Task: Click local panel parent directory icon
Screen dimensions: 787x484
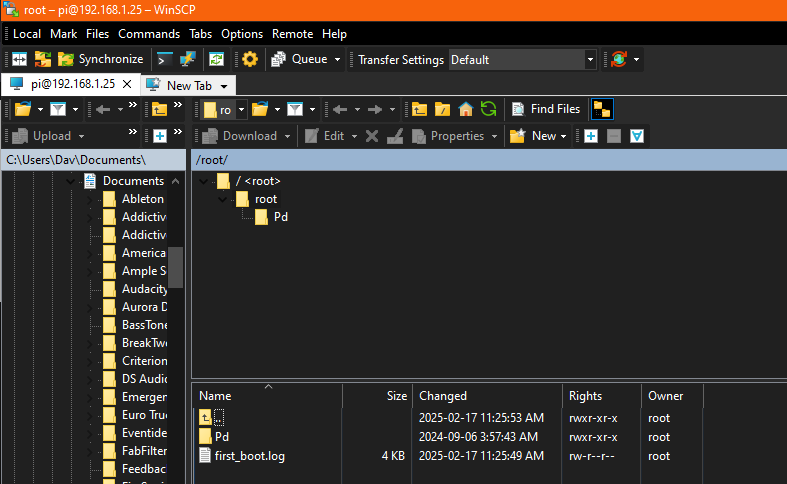Action: 160,109
